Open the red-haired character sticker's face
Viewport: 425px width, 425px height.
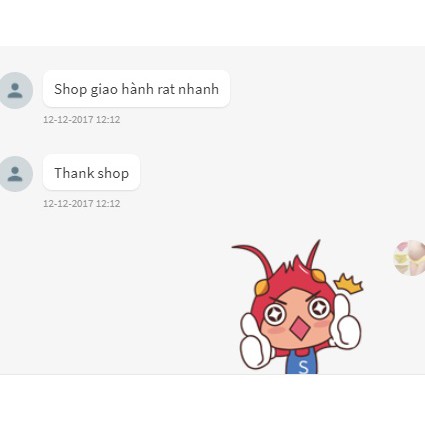[x=297, y=318]
